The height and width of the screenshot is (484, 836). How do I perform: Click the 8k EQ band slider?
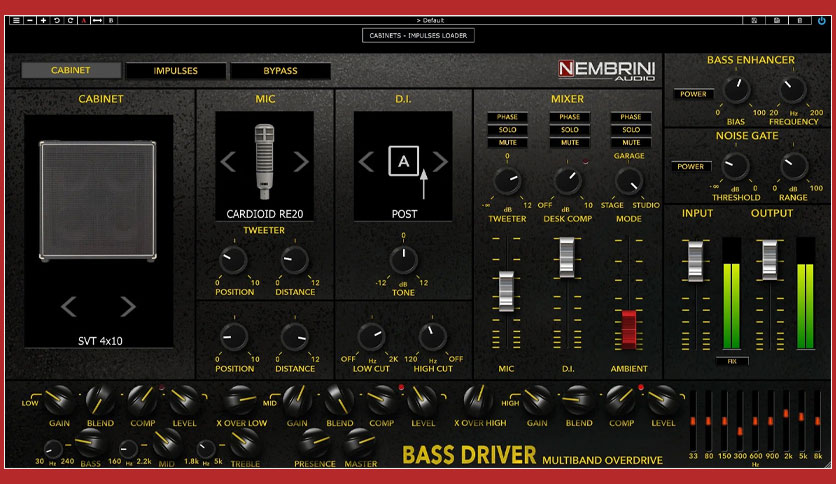tap(817, 421)
